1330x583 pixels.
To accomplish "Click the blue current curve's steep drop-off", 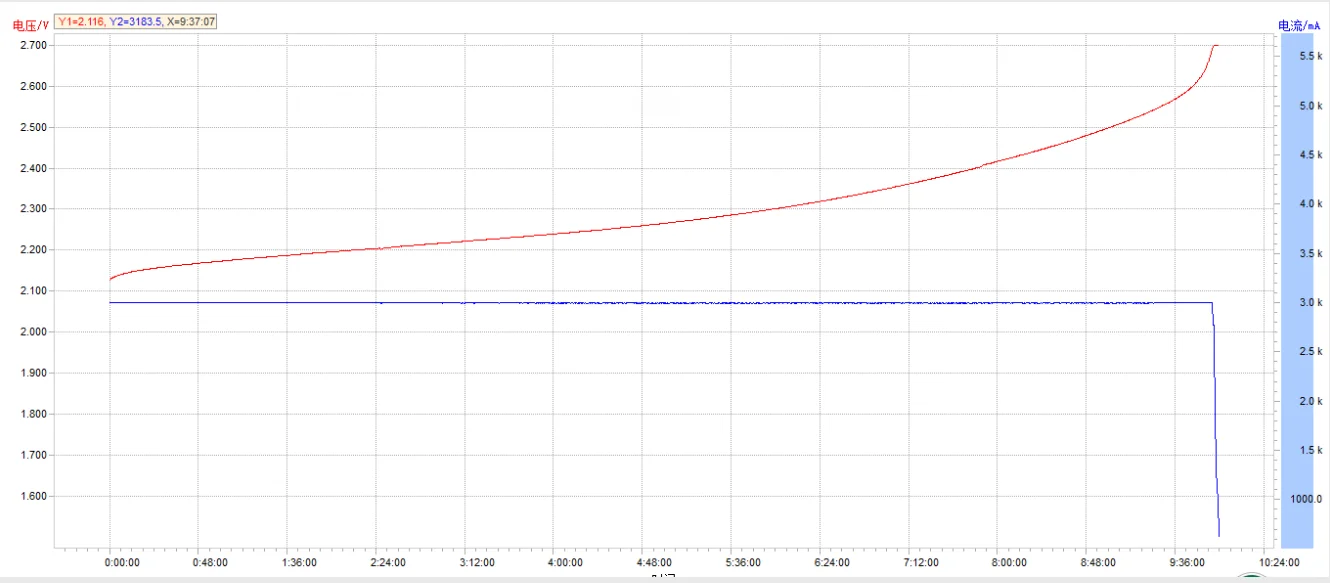I will coord(1216,420).
